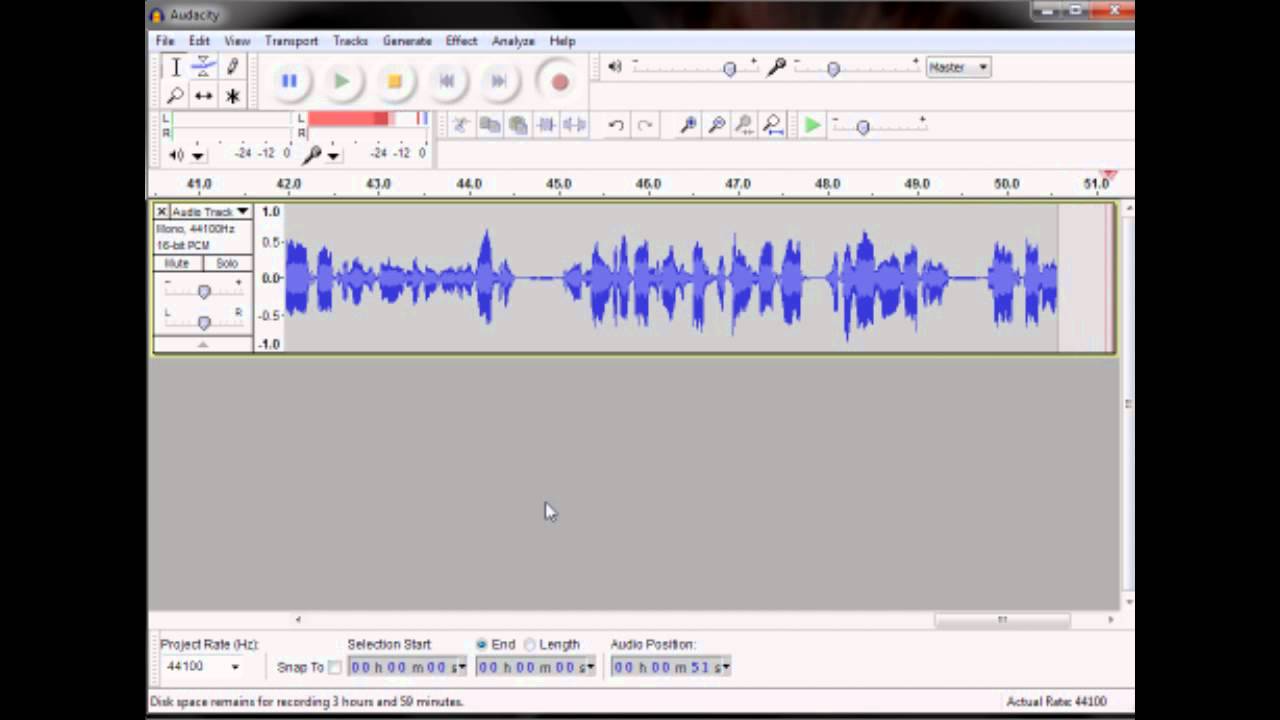This screenshot has height=720, width=1280.
Task: Click the horizontal scrollbar thumb
Action: [x=1002, y=620]
